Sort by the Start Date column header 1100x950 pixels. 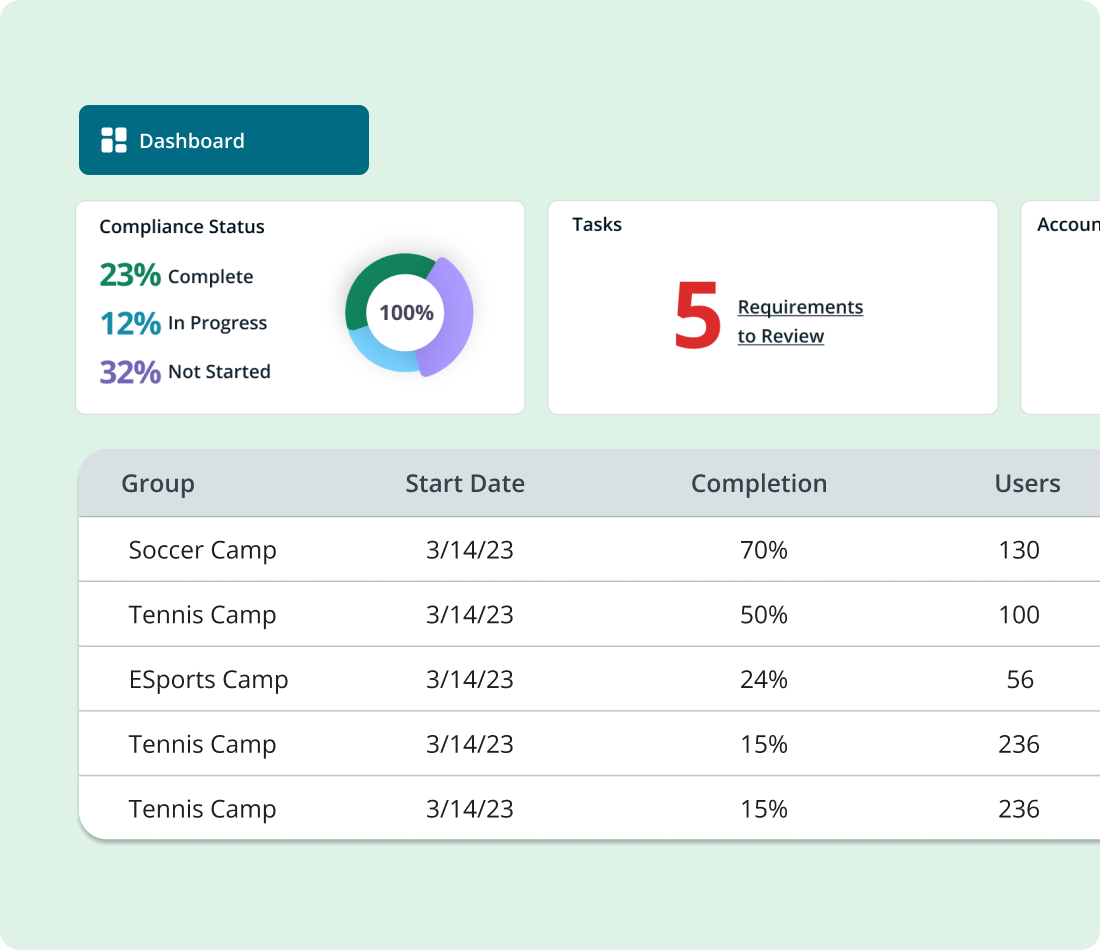click(x=464, y=483)
